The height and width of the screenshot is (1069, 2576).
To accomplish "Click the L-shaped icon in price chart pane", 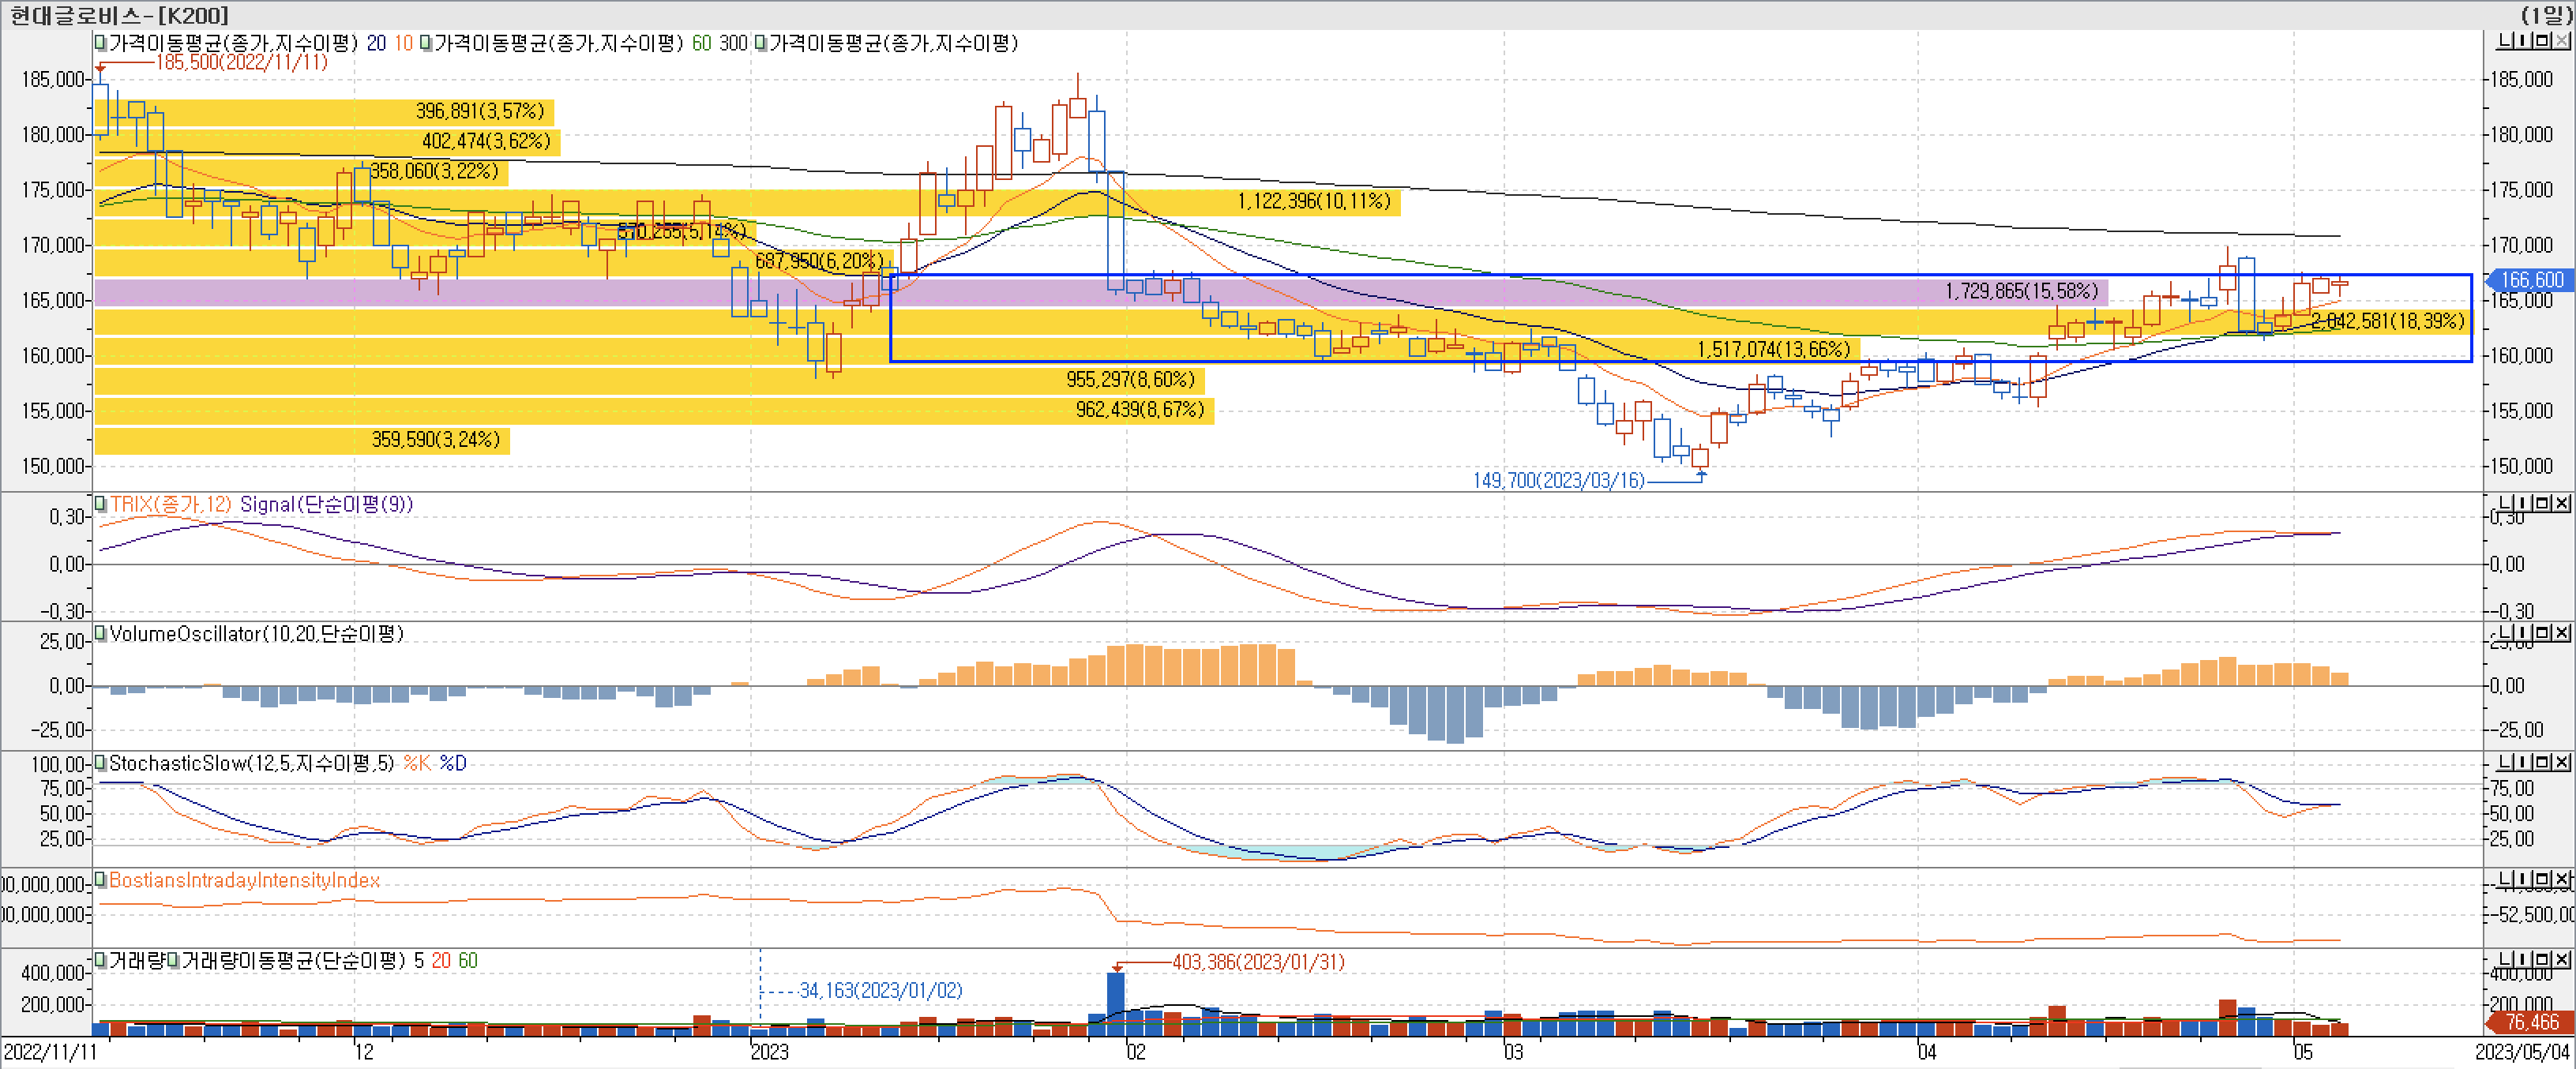I will click(x=2506, y=41).
